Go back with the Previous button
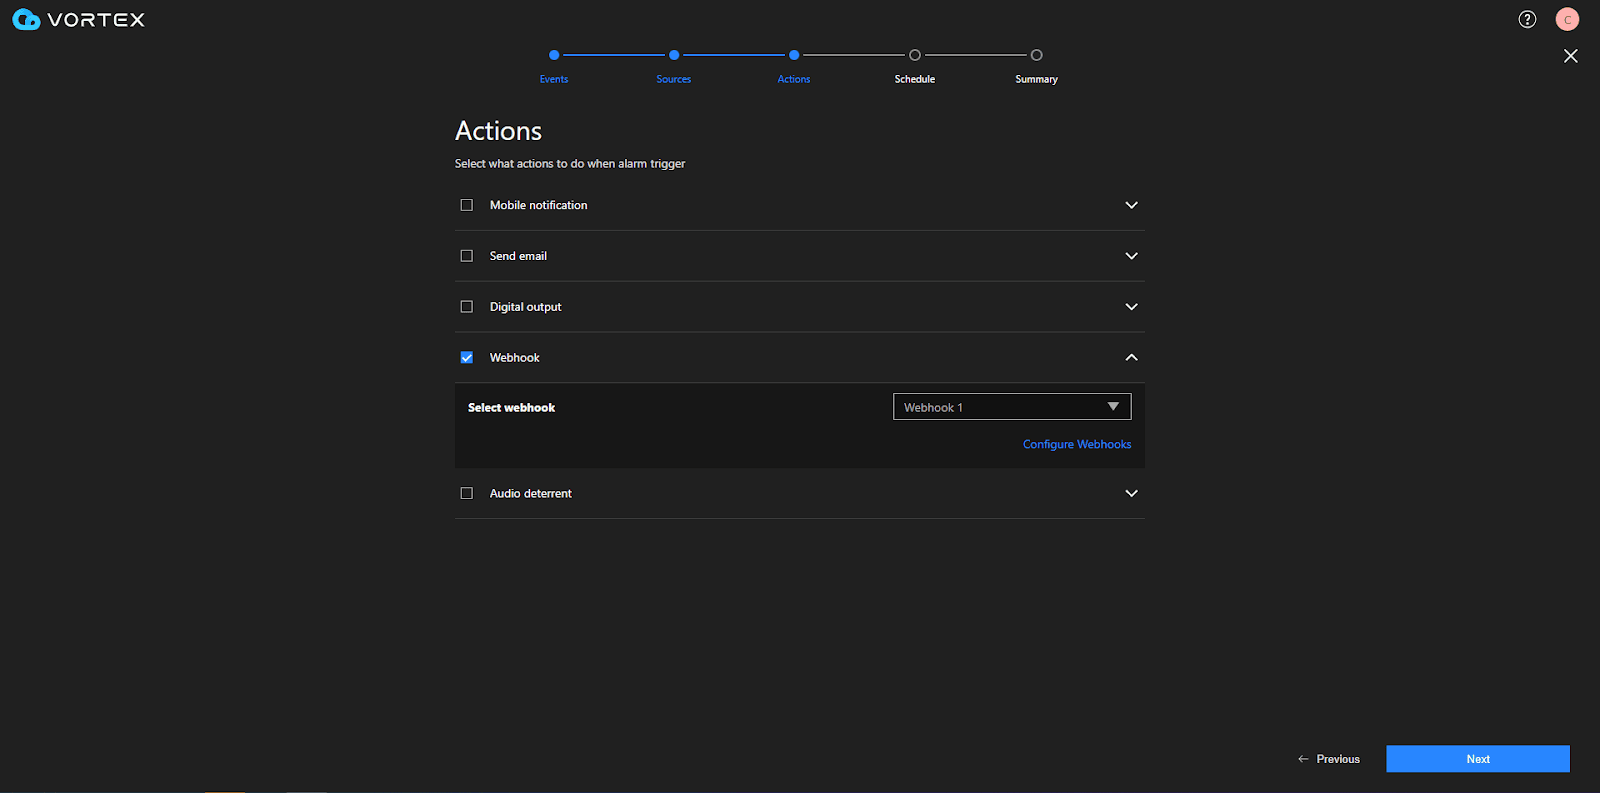 coord(1329,759)
